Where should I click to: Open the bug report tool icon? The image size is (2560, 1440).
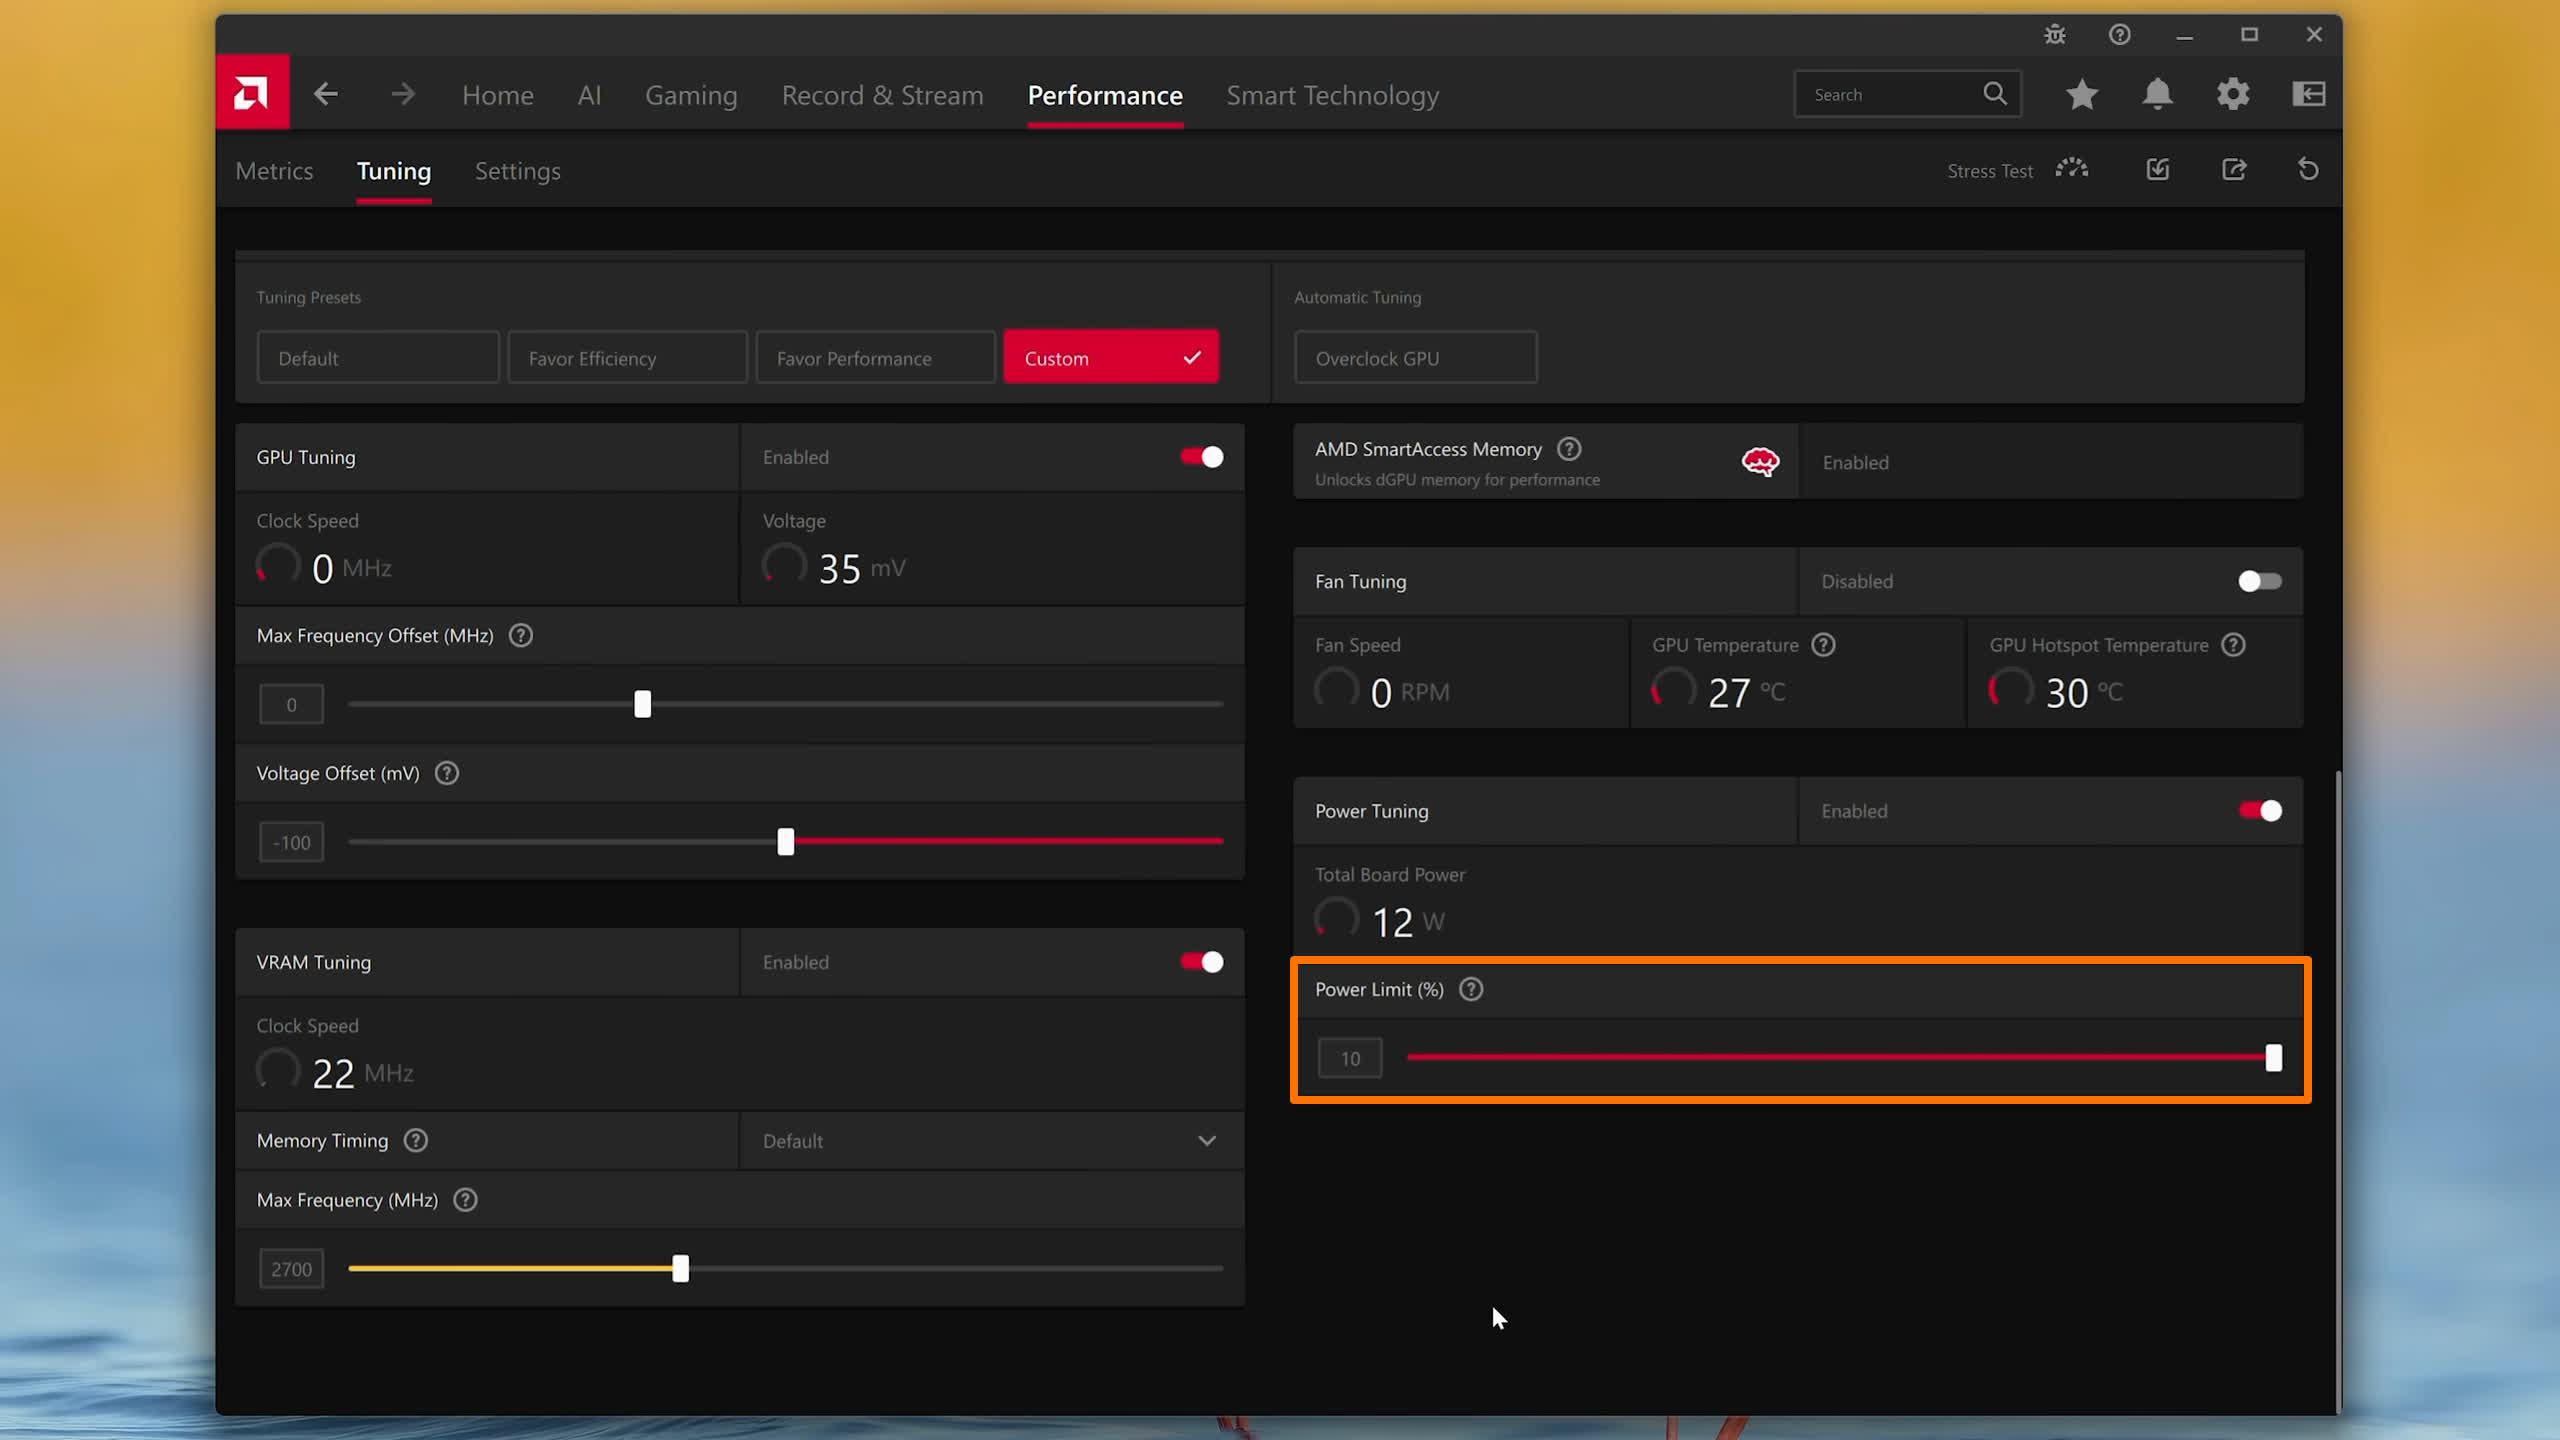point(2055,35)
